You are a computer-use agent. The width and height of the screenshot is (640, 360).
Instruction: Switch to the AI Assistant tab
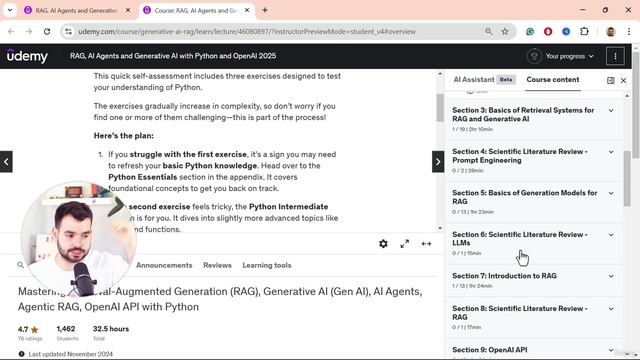pos(484,80)
